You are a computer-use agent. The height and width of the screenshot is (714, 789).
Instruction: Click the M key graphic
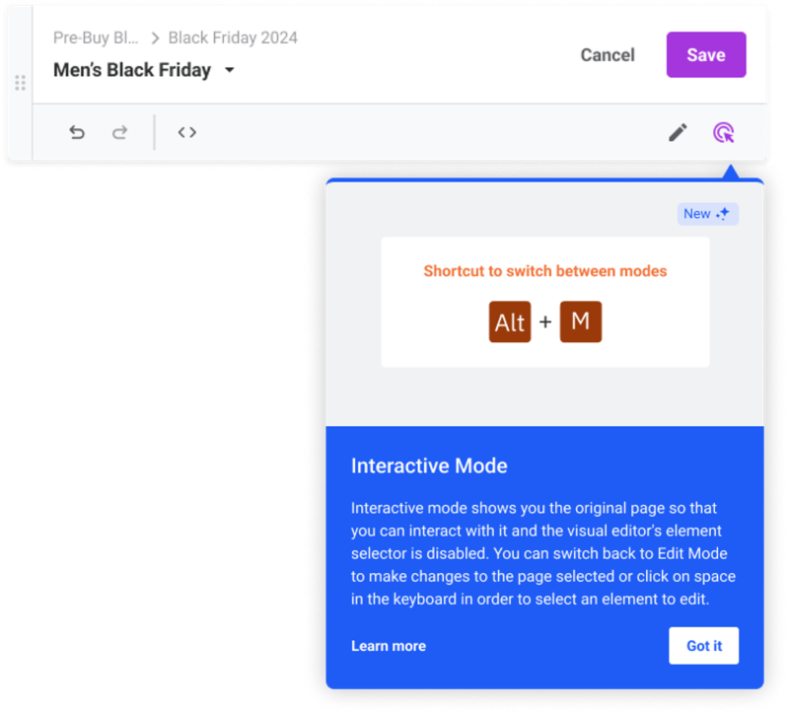click(x=581, y=322)
